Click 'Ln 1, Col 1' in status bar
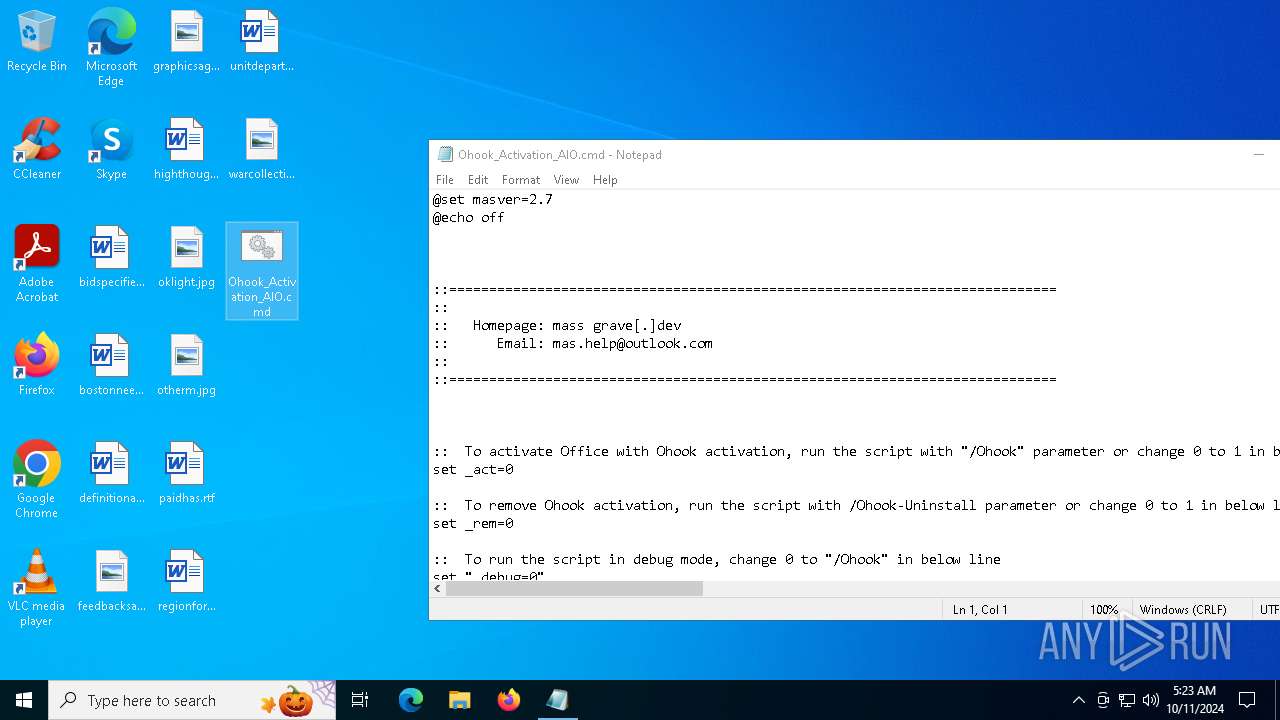The image size is (1280, 720). (980, 609)
